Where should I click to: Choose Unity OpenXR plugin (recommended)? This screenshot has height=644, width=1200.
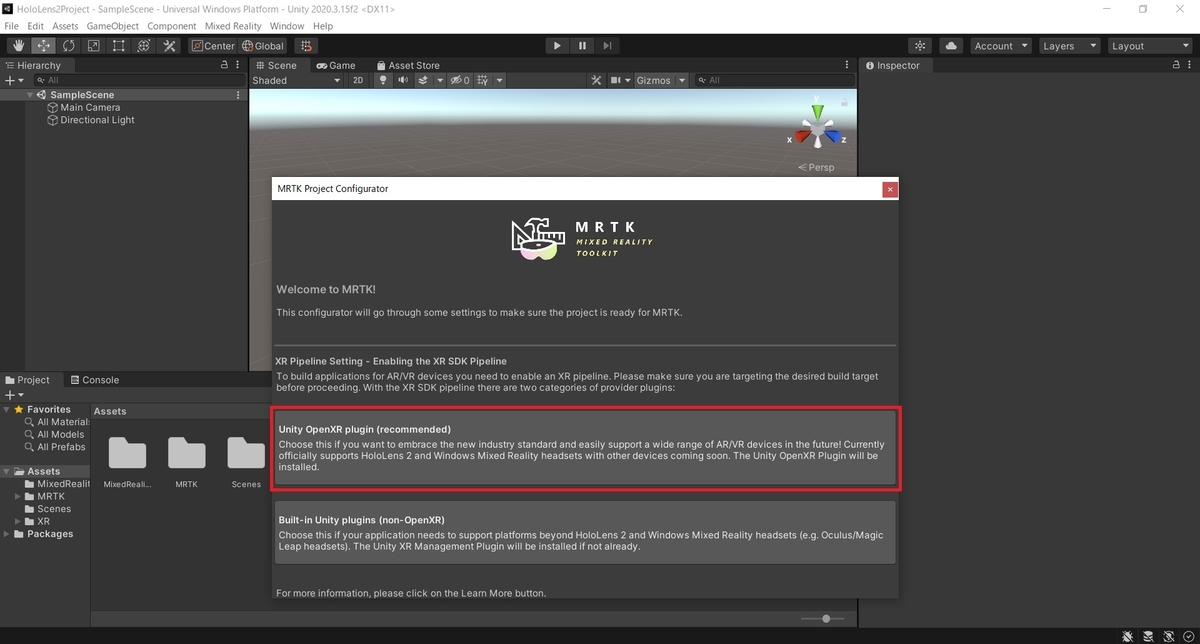586,448
